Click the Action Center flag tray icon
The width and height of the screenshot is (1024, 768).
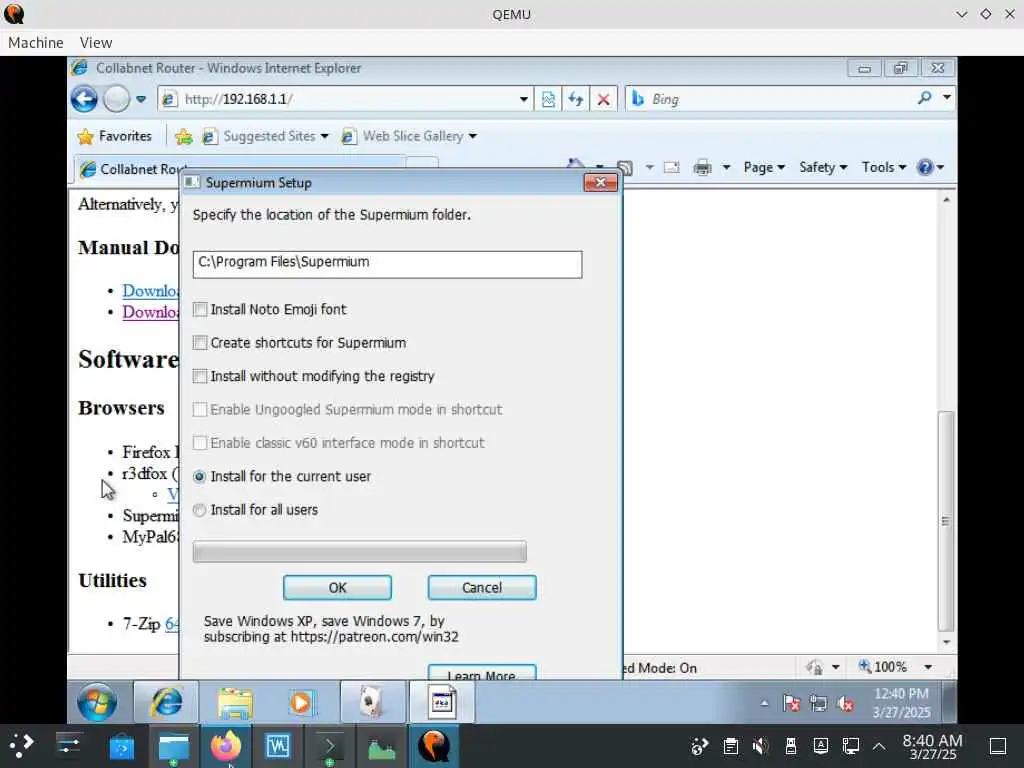[x=792, y=703]
